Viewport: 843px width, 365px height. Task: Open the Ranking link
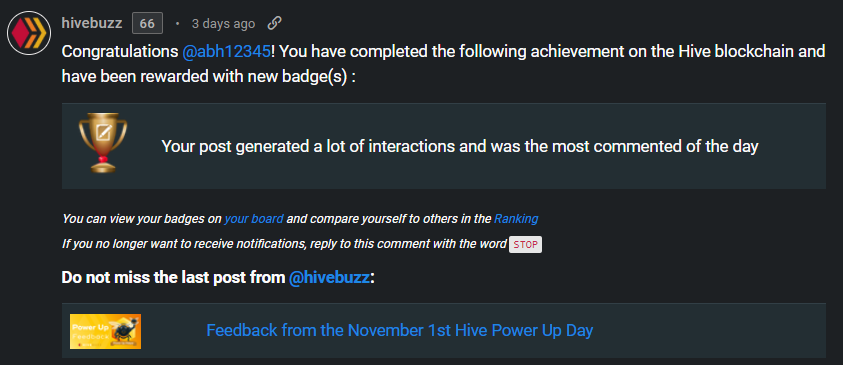[516, 219]
